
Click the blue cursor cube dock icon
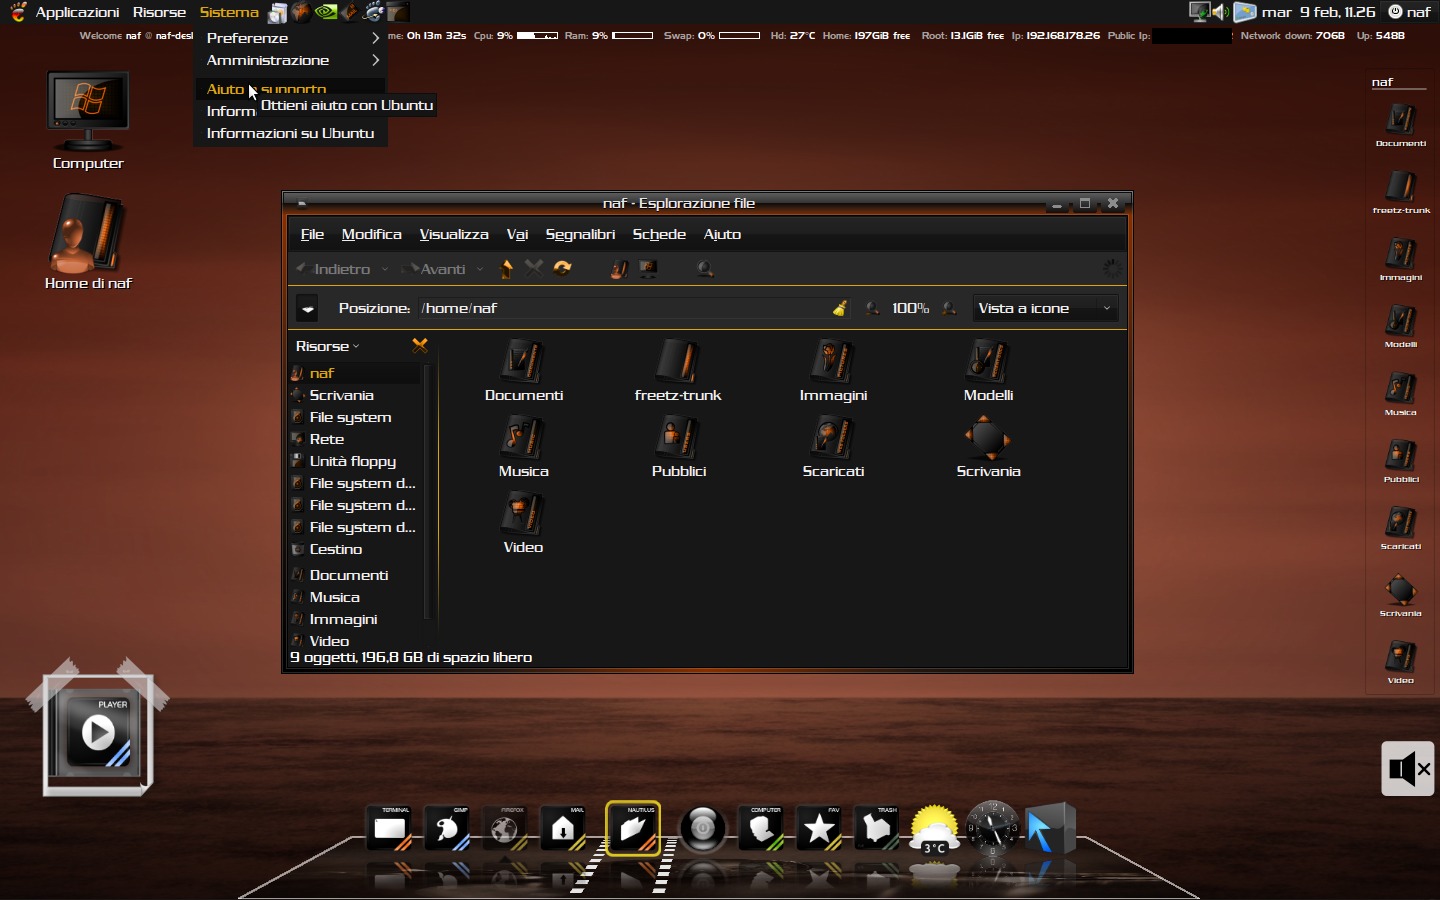click(x=1050, y=828)
